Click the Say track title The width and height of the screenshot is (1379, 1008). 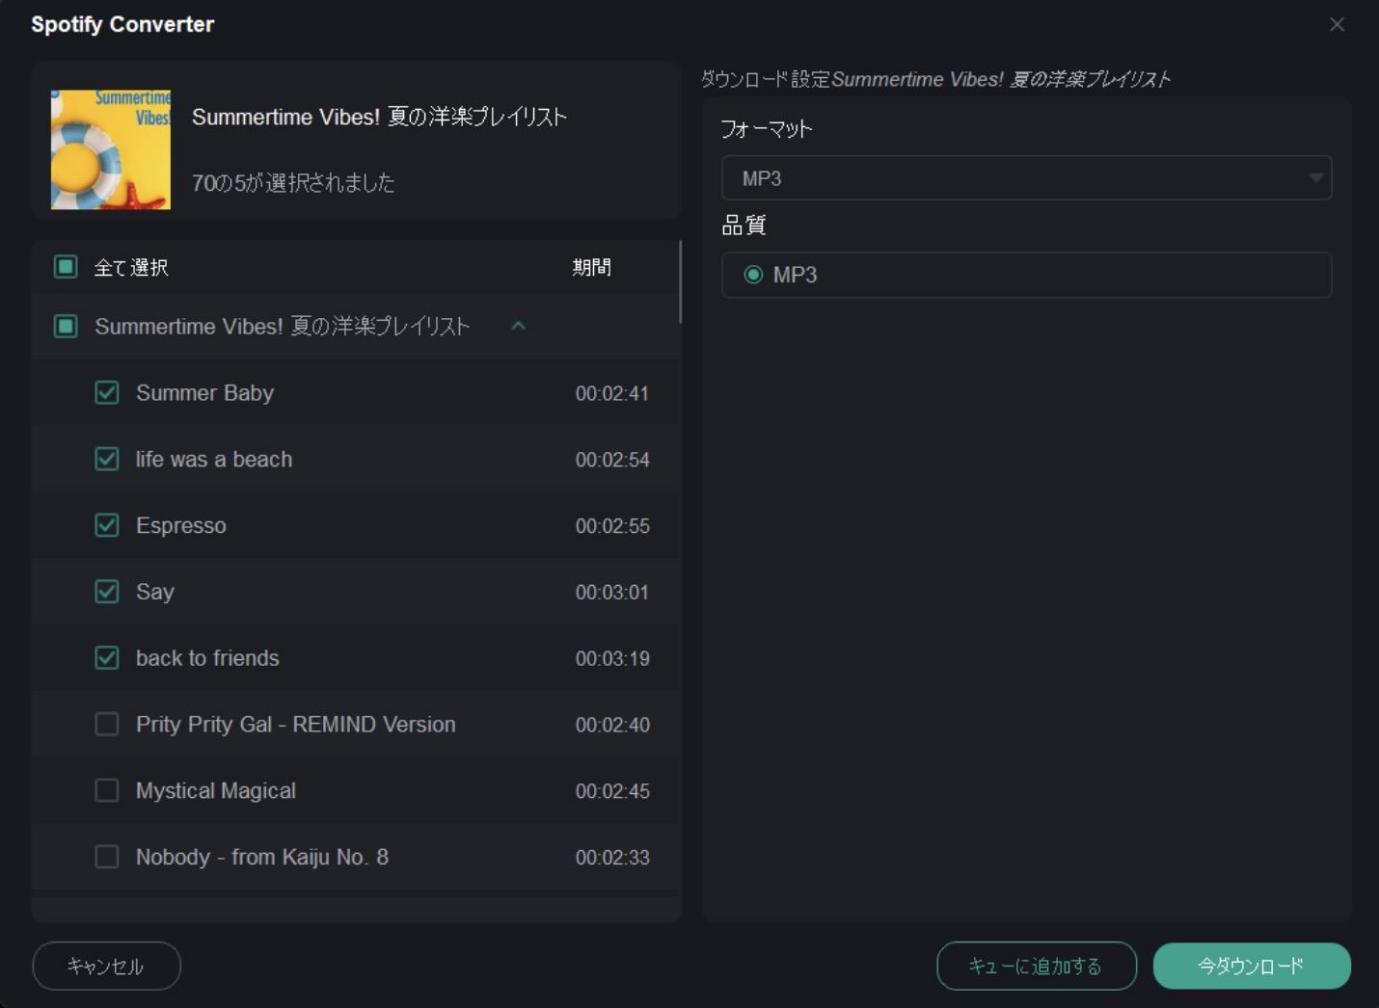pos(155,592)
